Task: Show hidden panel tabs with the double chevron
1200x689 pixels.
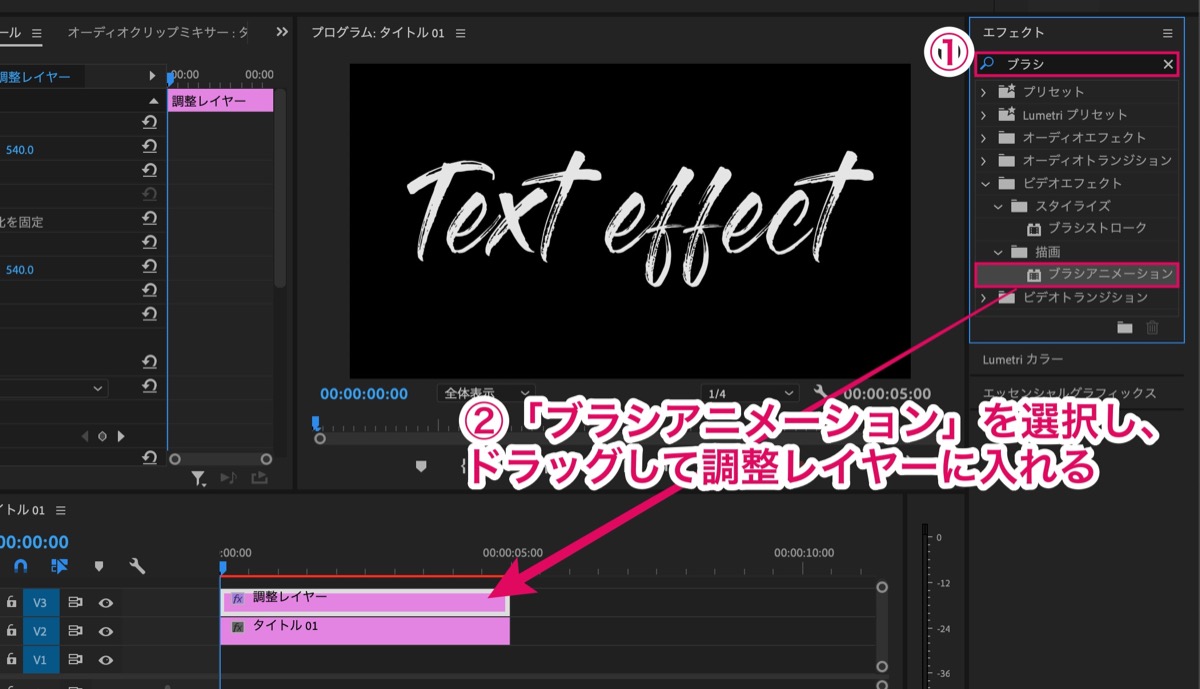Action: (283, 32)
